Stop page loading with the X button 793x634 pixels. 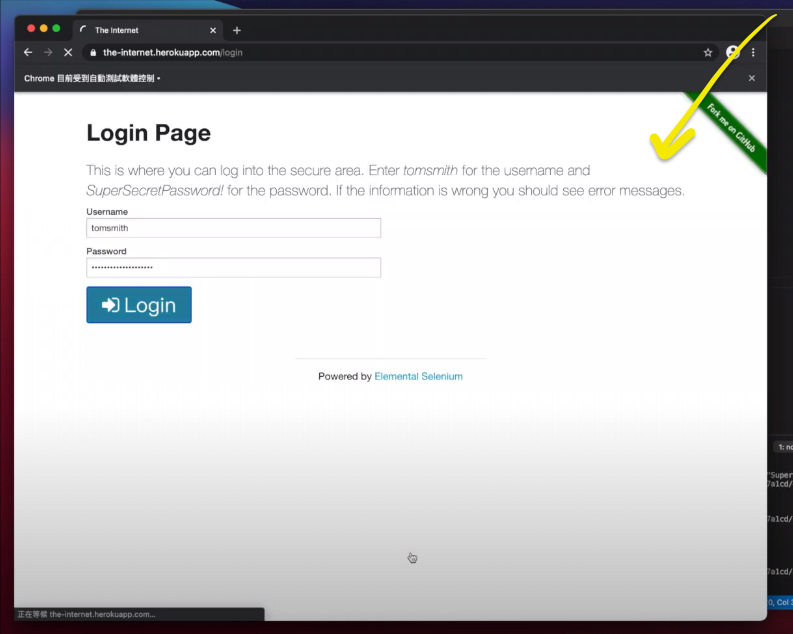pos(68,52)
